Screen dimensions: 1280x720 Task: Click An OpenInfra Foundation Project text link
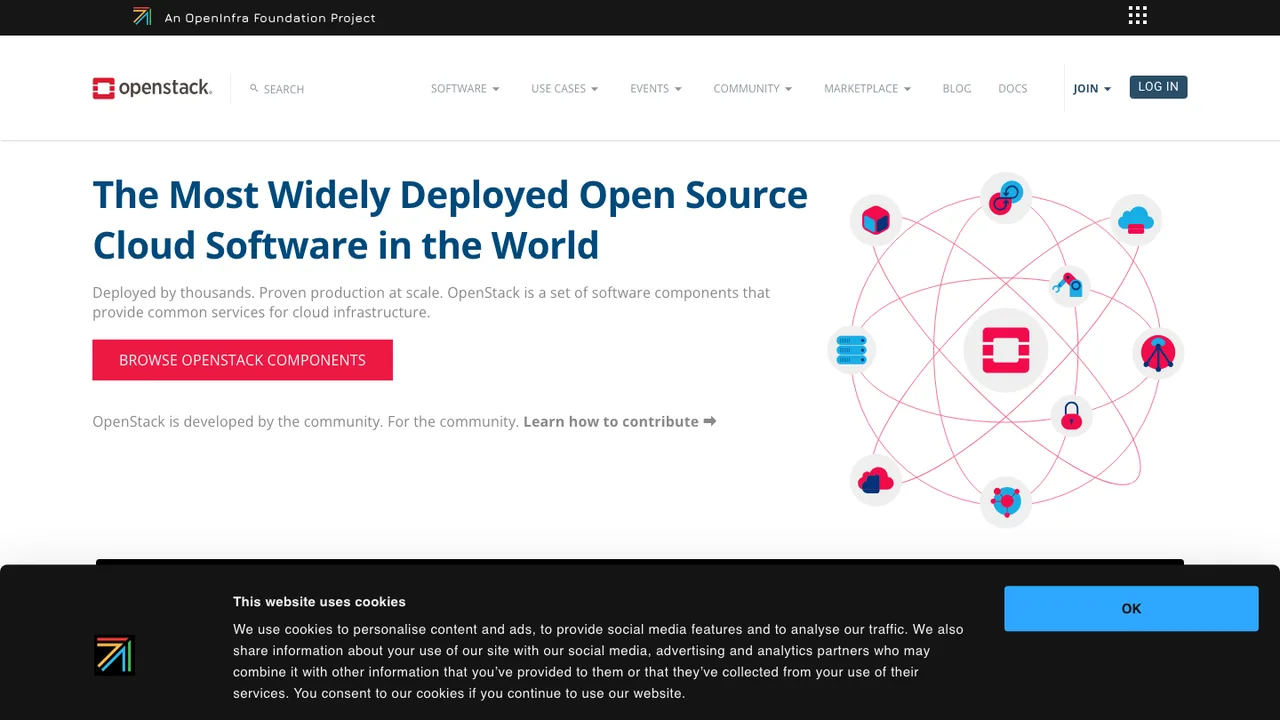[x=270, y=18]
